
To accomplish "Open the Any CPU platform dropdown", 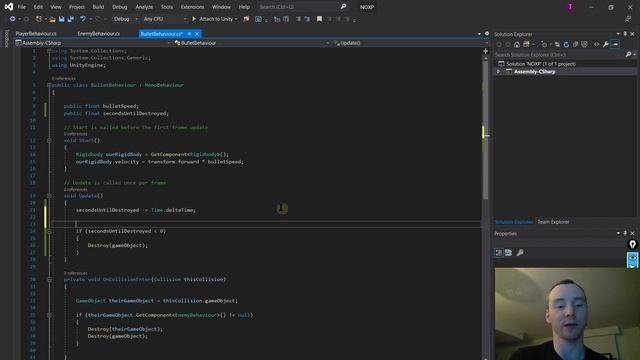I will click(x=164, y=19).
